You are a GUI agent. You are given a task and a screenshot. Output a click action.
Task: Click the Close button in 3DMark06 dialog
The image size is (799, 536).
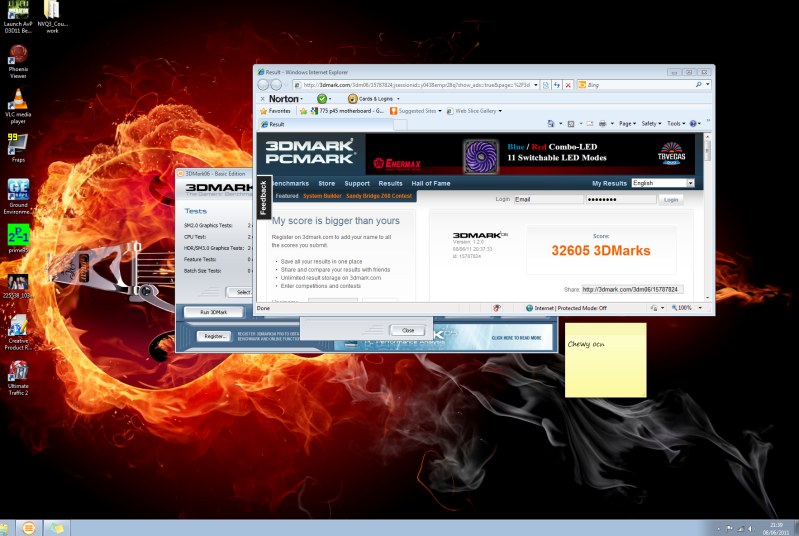(408, 330)
